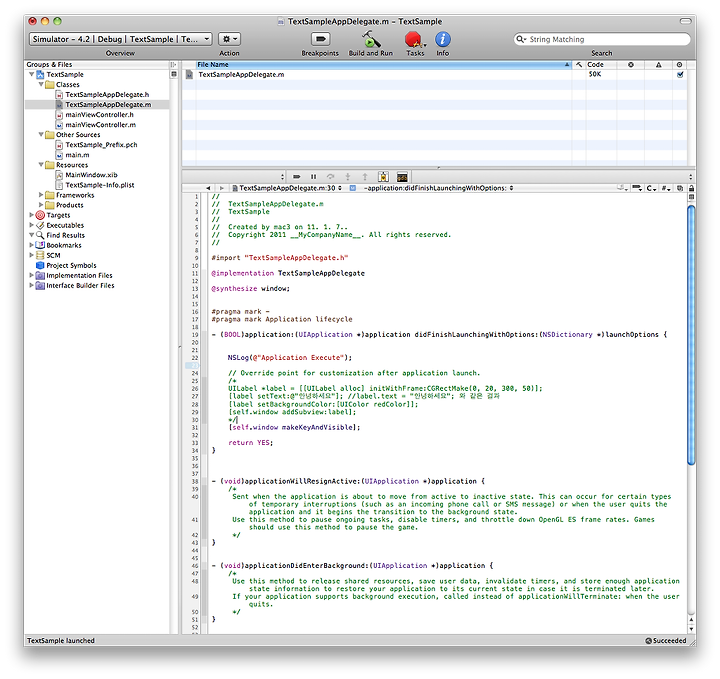
Task: Open the Debugger window spray-can icon
Action: [383, 177]
